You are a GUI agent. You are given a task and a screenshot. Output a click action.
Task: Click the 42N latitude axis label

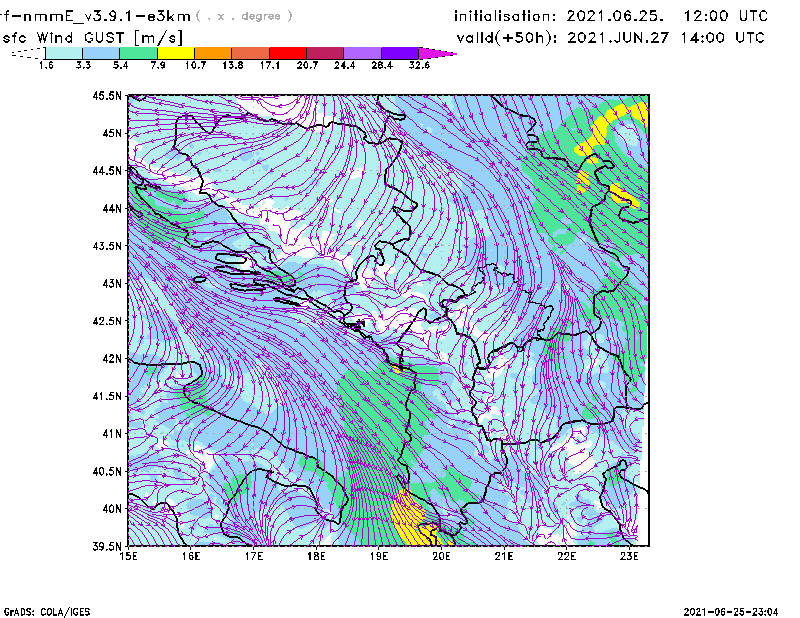point(110,359)
